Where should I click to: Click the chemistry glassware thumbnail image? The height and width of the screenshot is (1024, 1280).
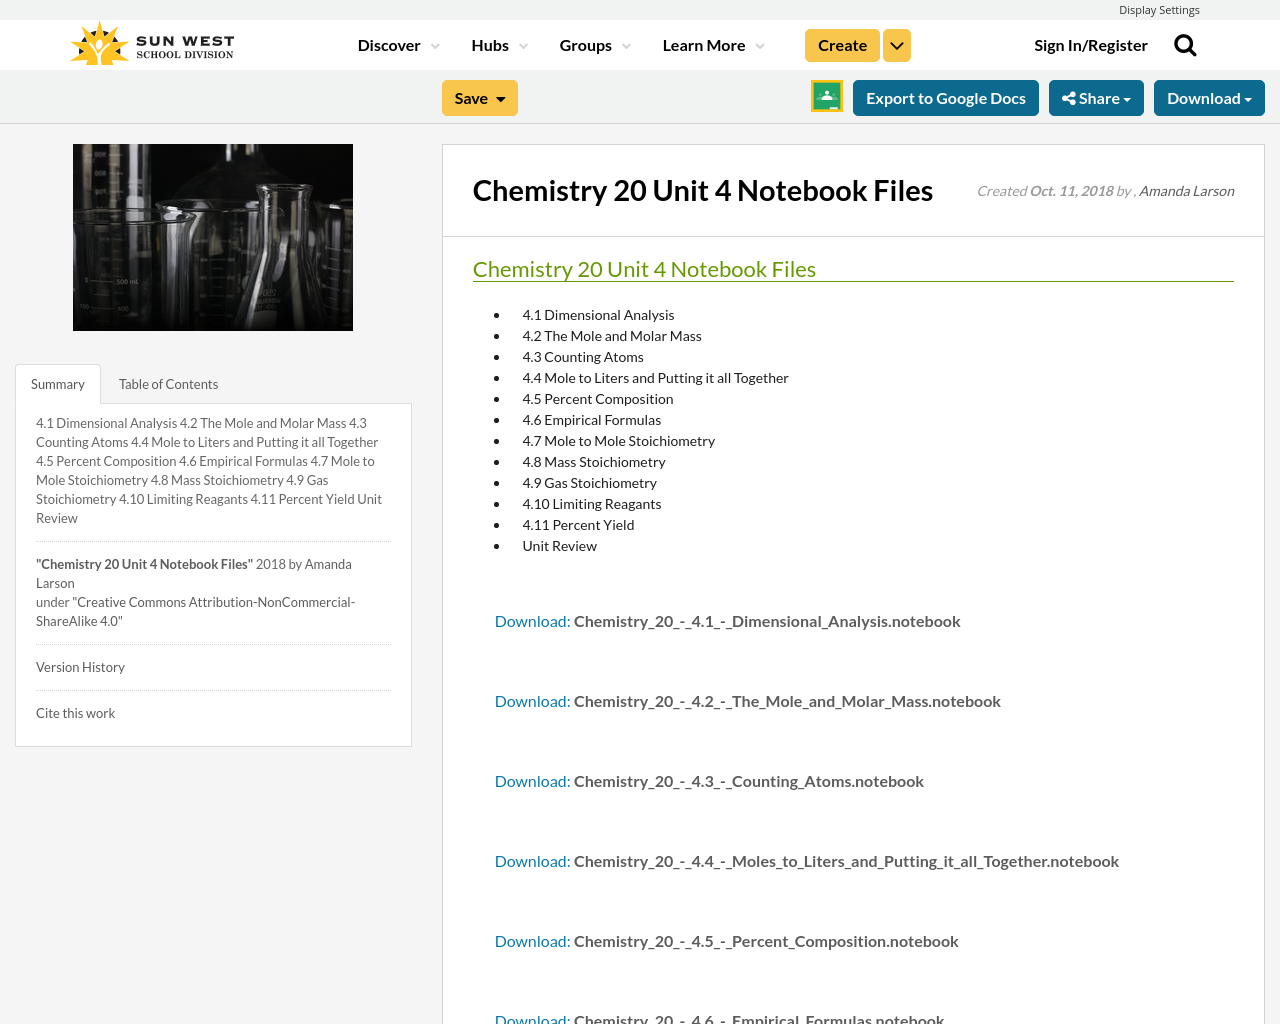point(213,237)
